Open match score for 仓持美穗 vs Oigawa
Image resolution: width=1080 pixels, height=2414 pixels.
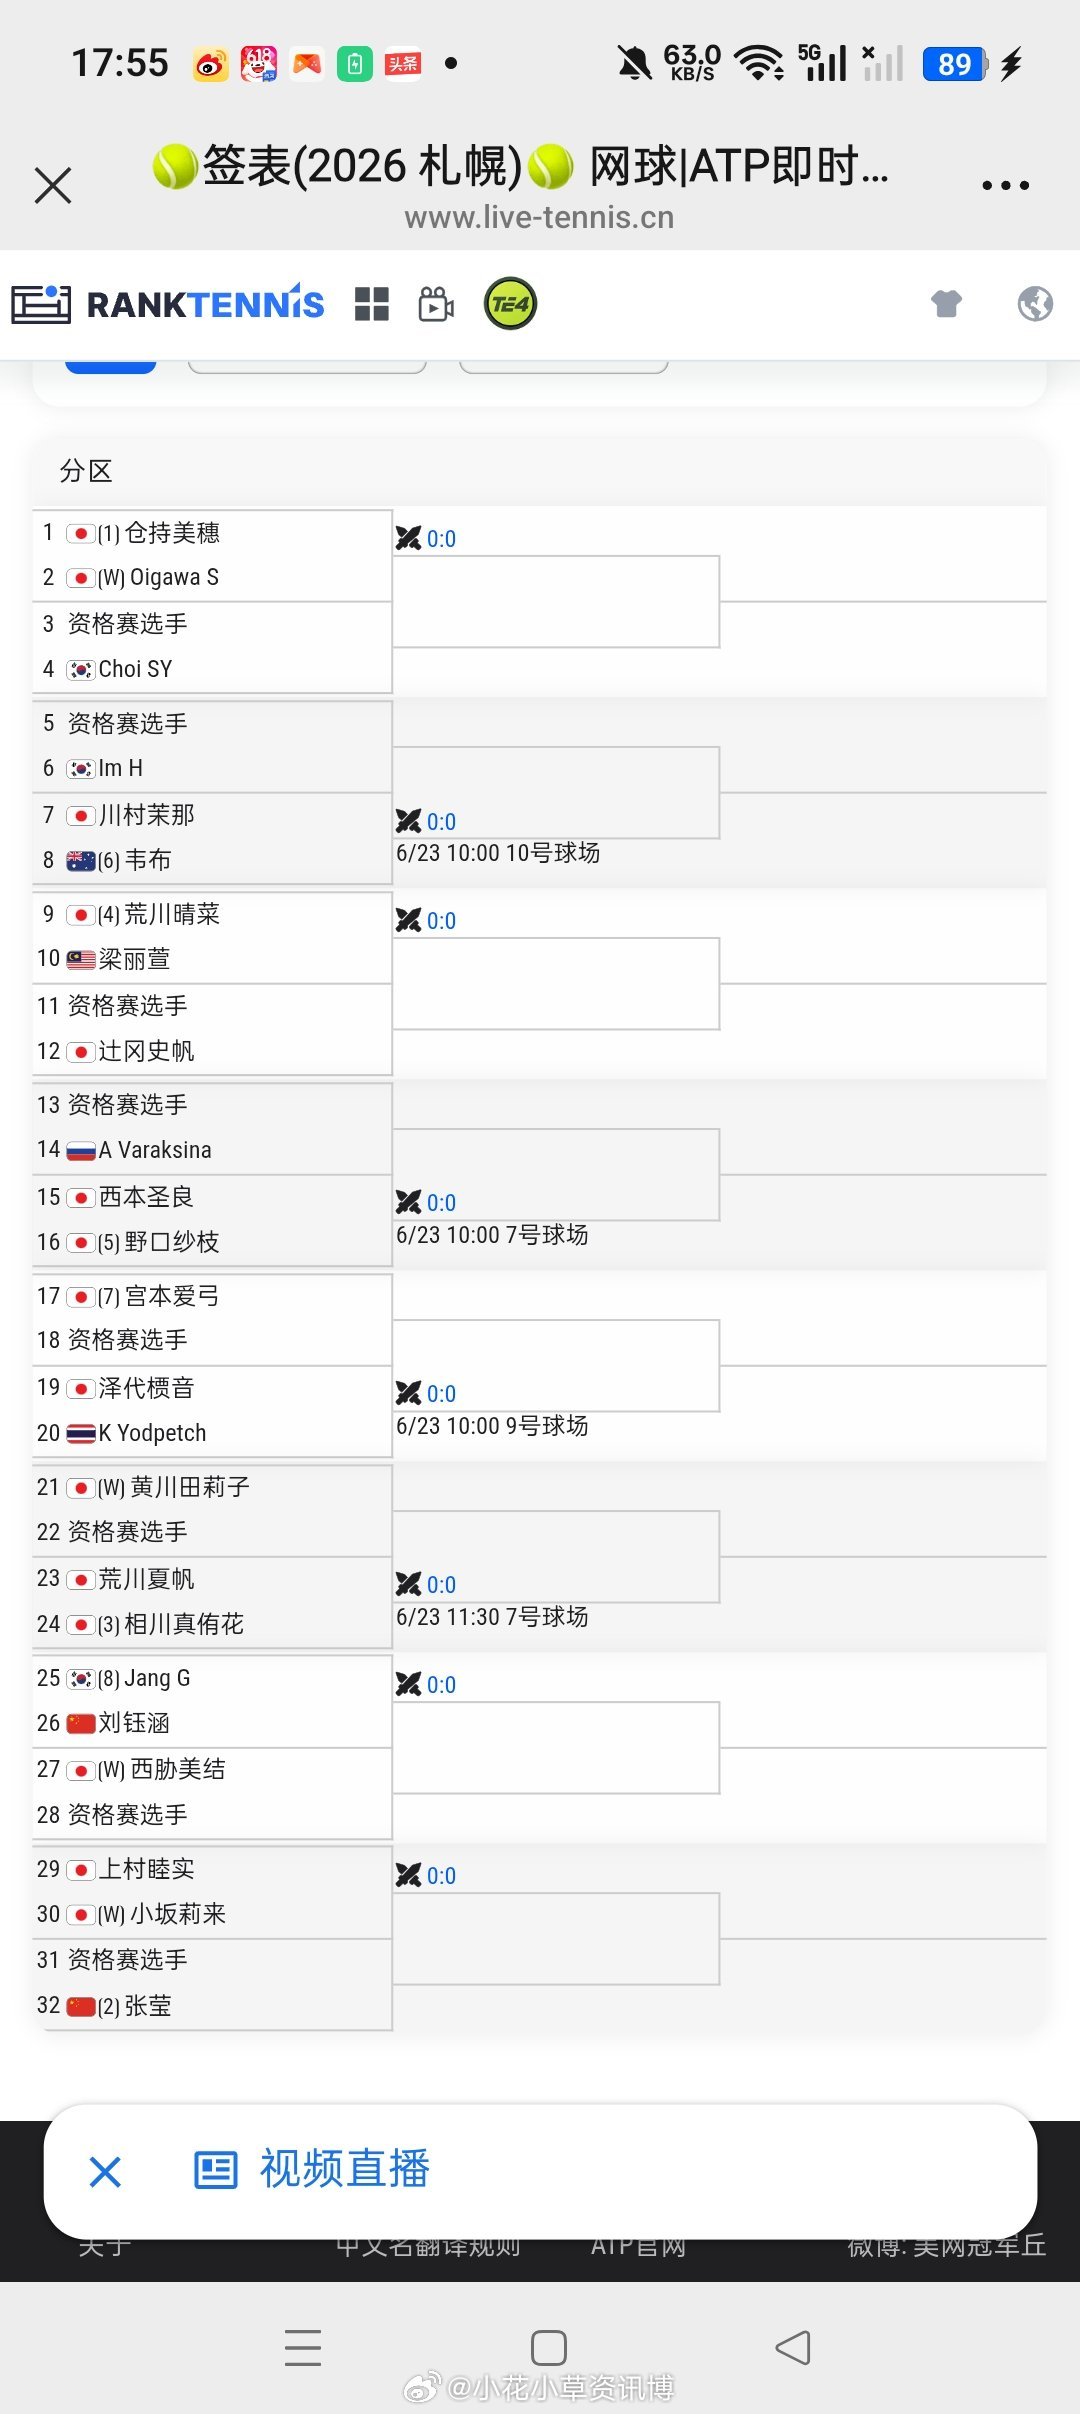tap(426, 538)
